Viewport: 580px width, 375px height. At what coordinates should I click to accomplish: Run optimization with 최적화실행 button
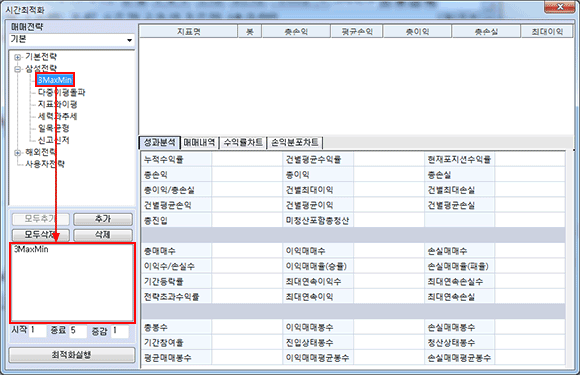[72, 355]
